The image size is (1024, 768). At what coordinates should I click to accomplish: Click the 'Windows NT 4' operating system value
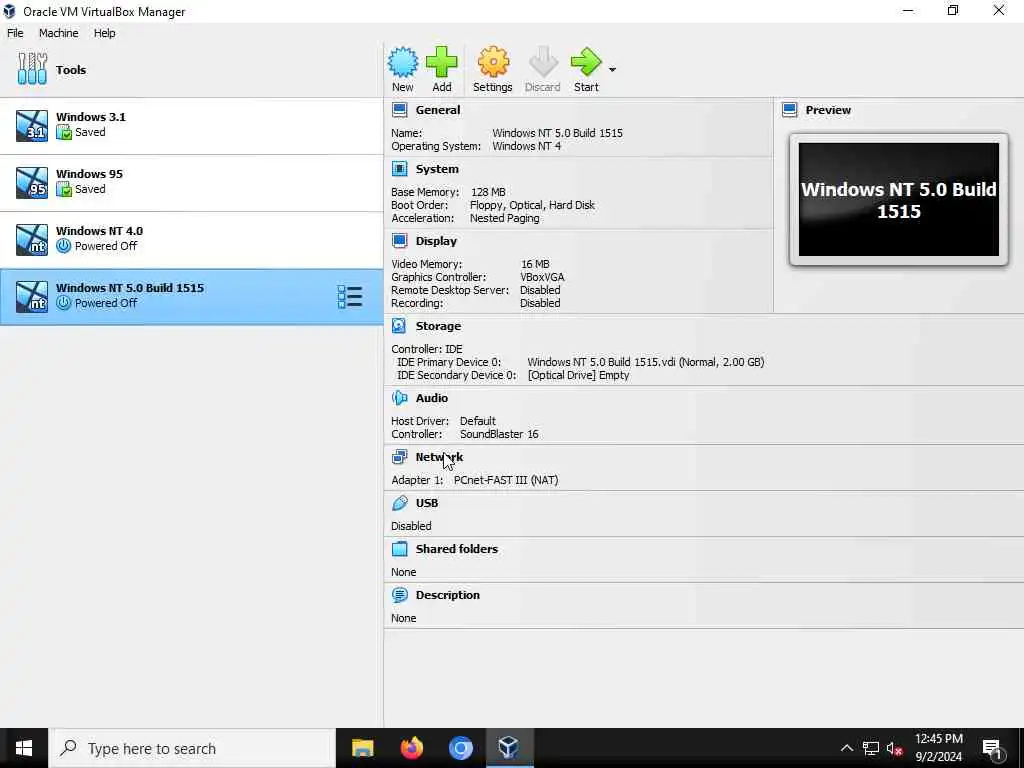(526, 146)
